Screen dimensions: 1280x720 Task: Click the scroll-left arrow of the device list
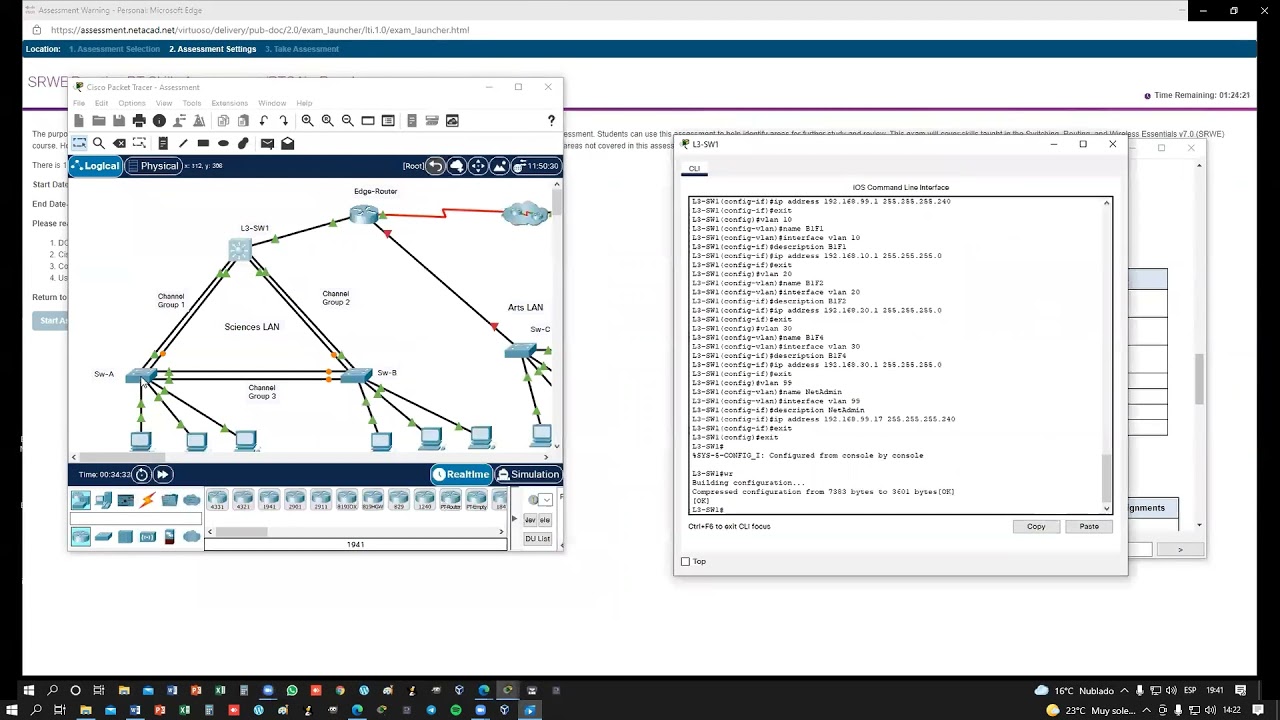210,532
